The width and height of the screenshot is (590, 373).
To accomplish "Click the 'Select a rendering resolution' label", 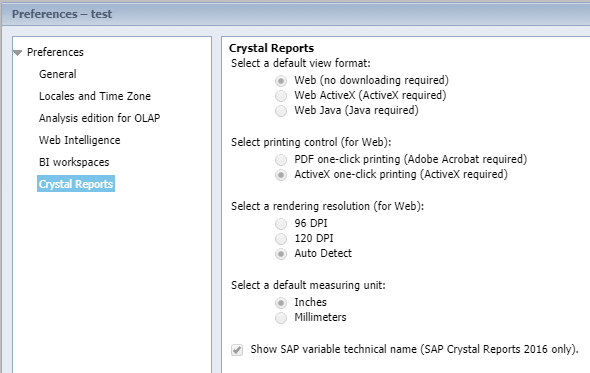I will pyautogui.click(x=327, y=206).
